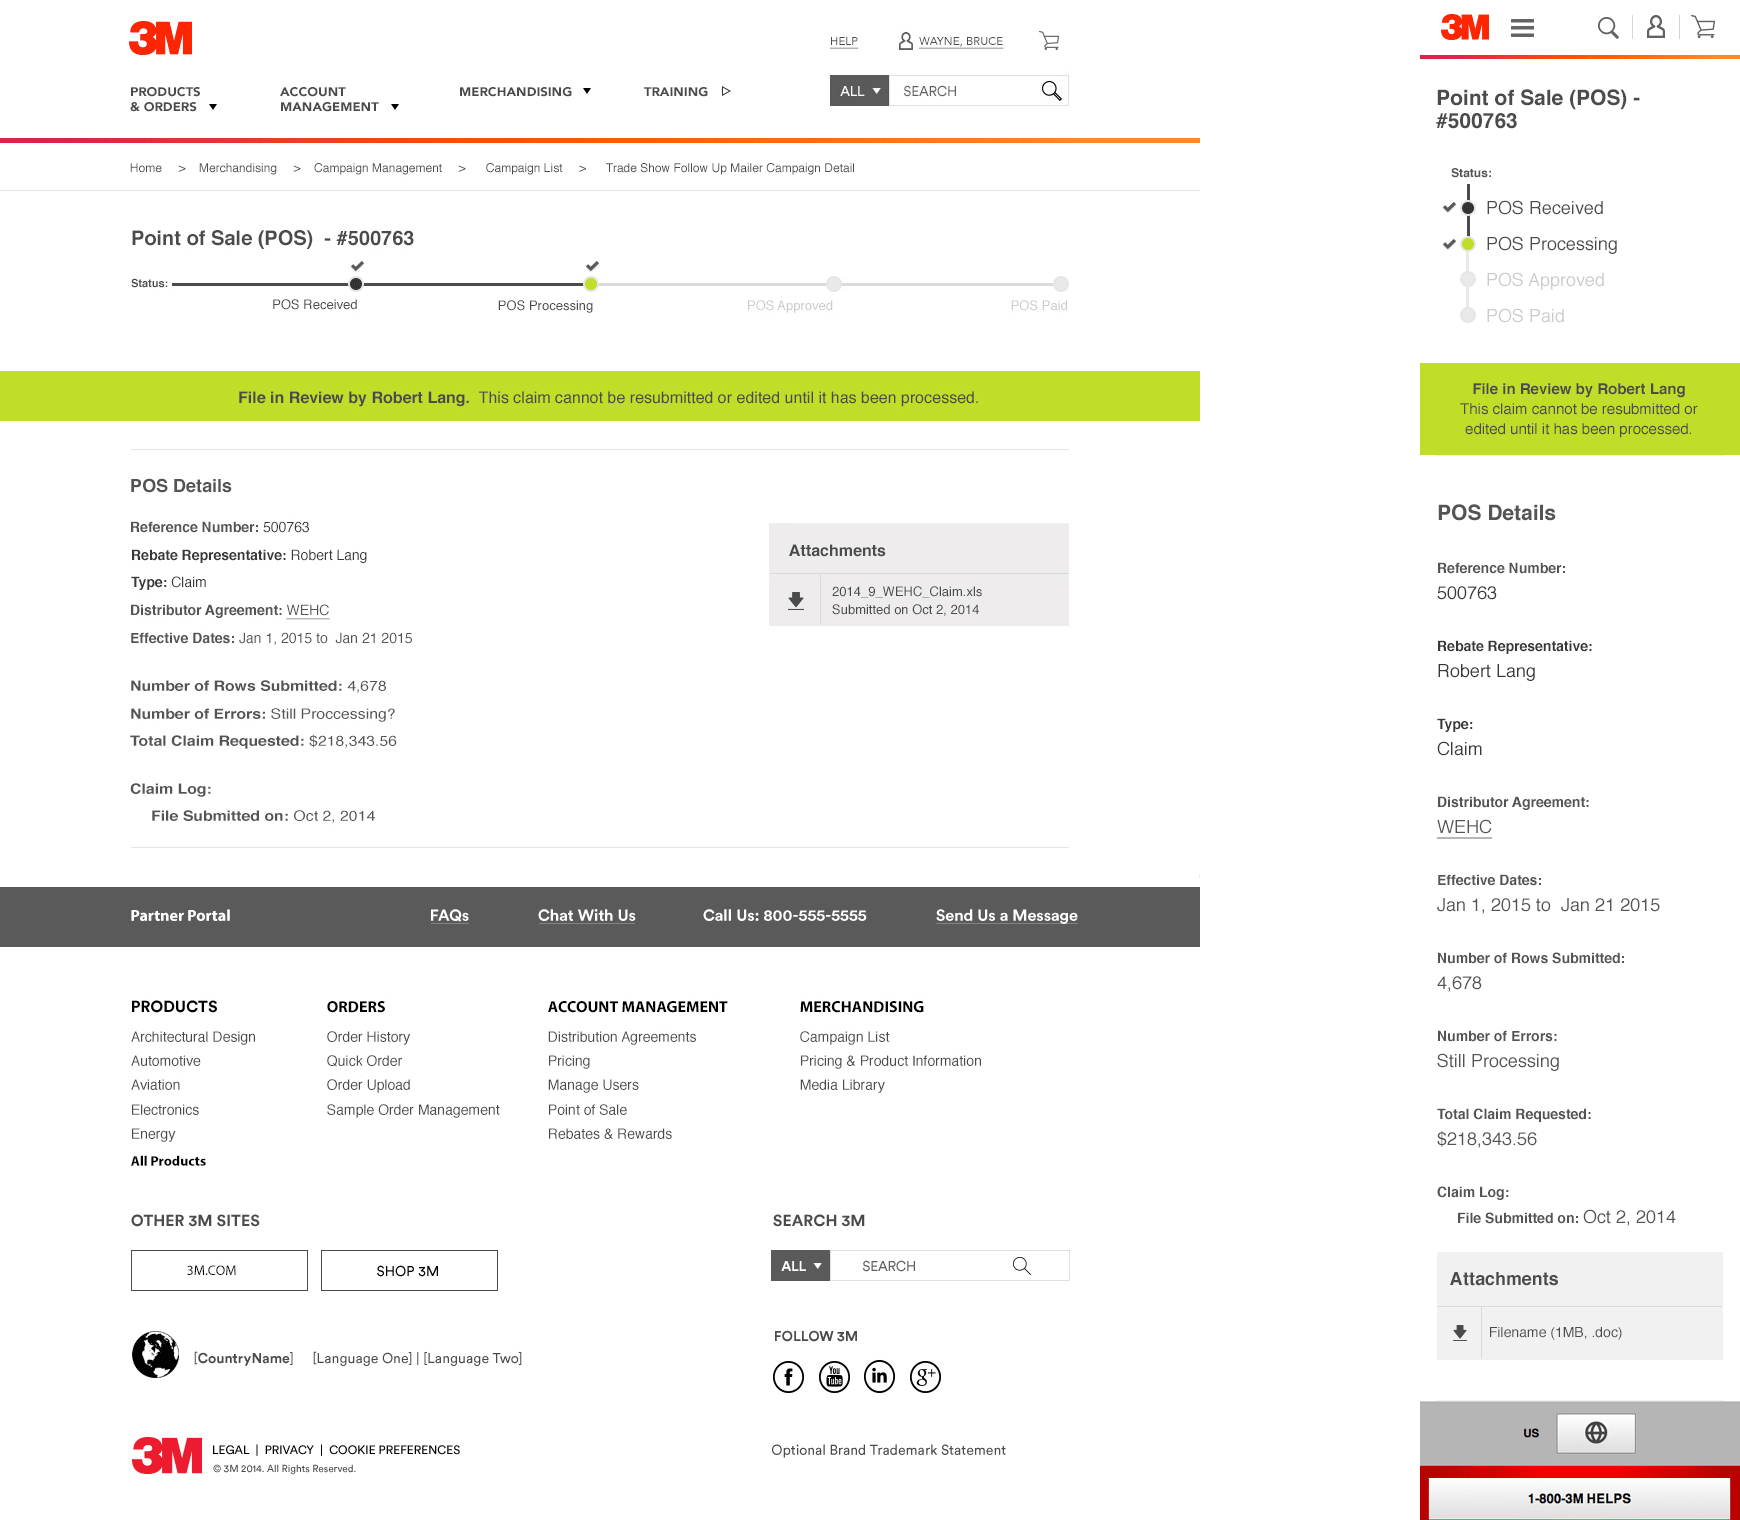Screen dimensions: 1740x1520
Task: Open the YouTube follow icon
Action: pyautogui.click(x=834, y=1377)
